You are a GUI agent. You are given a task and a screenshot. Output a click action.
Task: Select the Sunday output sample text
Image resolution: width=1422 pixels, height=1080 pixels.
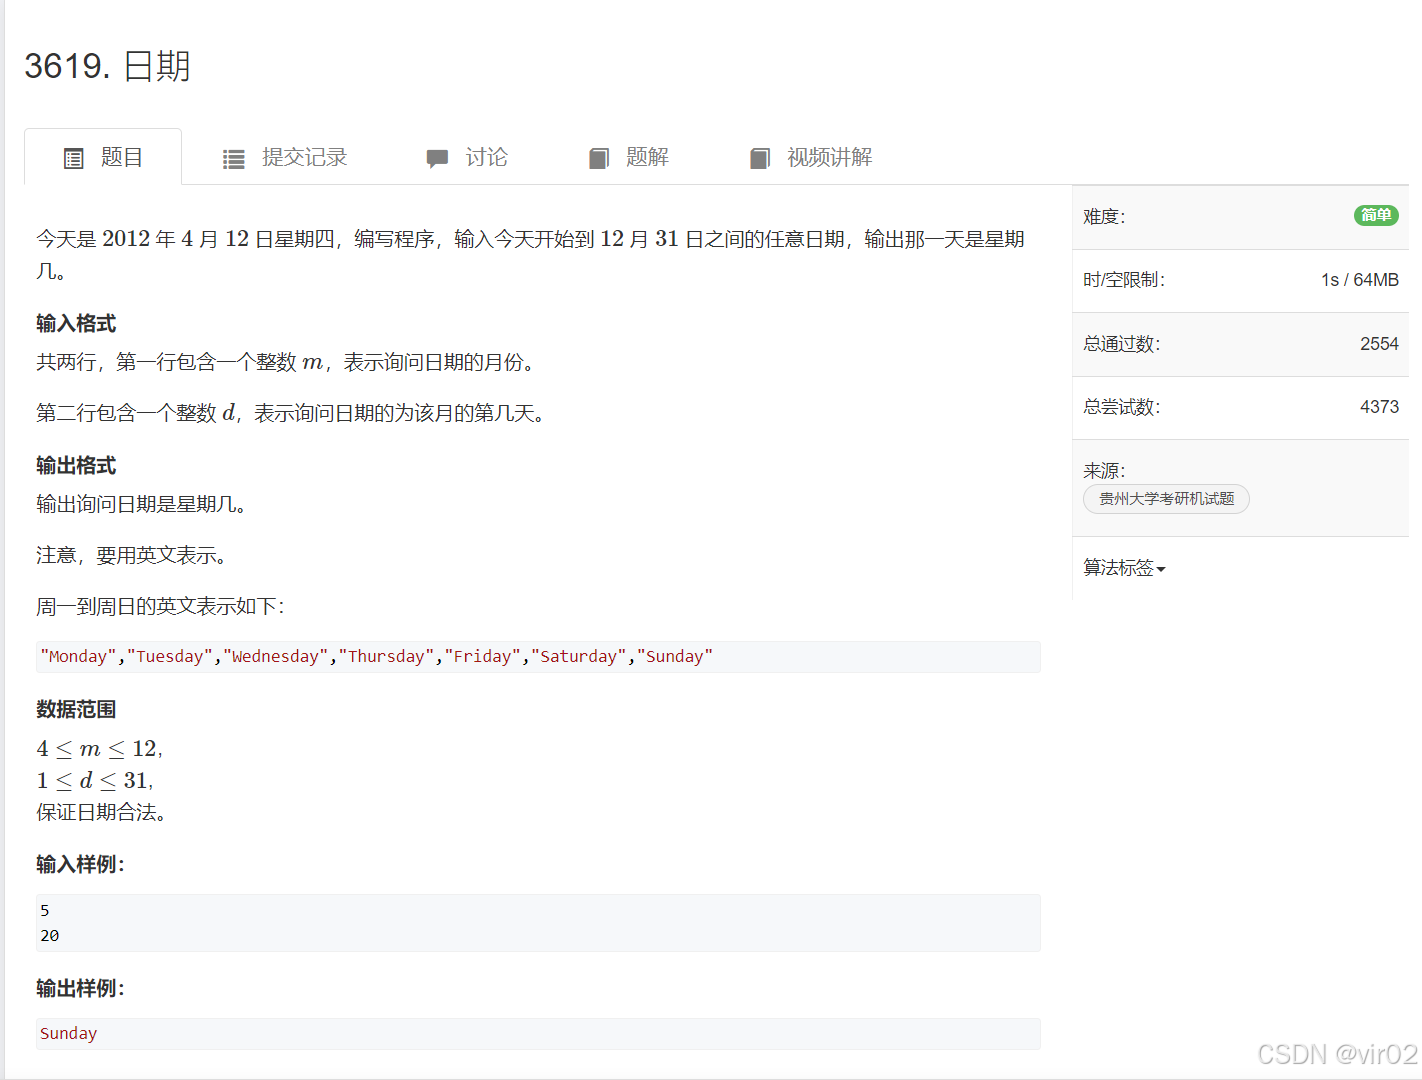click(68, 1033)
